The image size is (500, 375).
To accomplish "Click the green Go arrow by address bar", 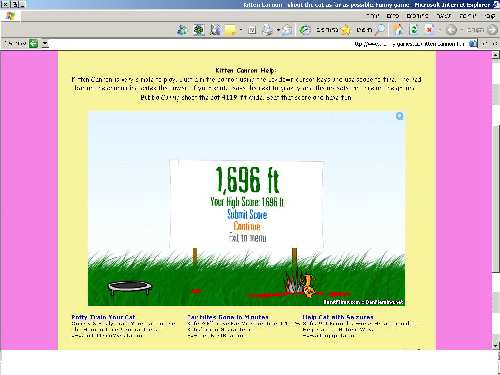I will click(33, 43).
